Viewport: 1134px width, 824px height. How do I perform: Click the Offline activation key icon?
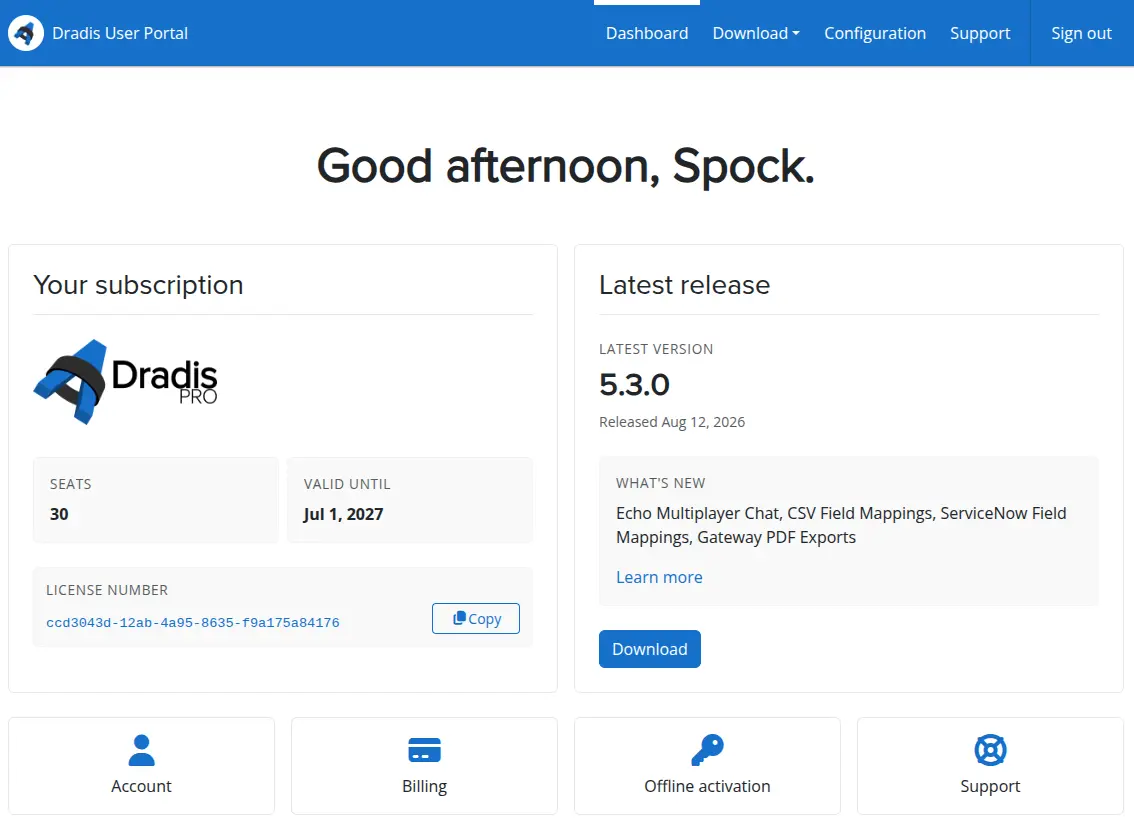[707, 750]
